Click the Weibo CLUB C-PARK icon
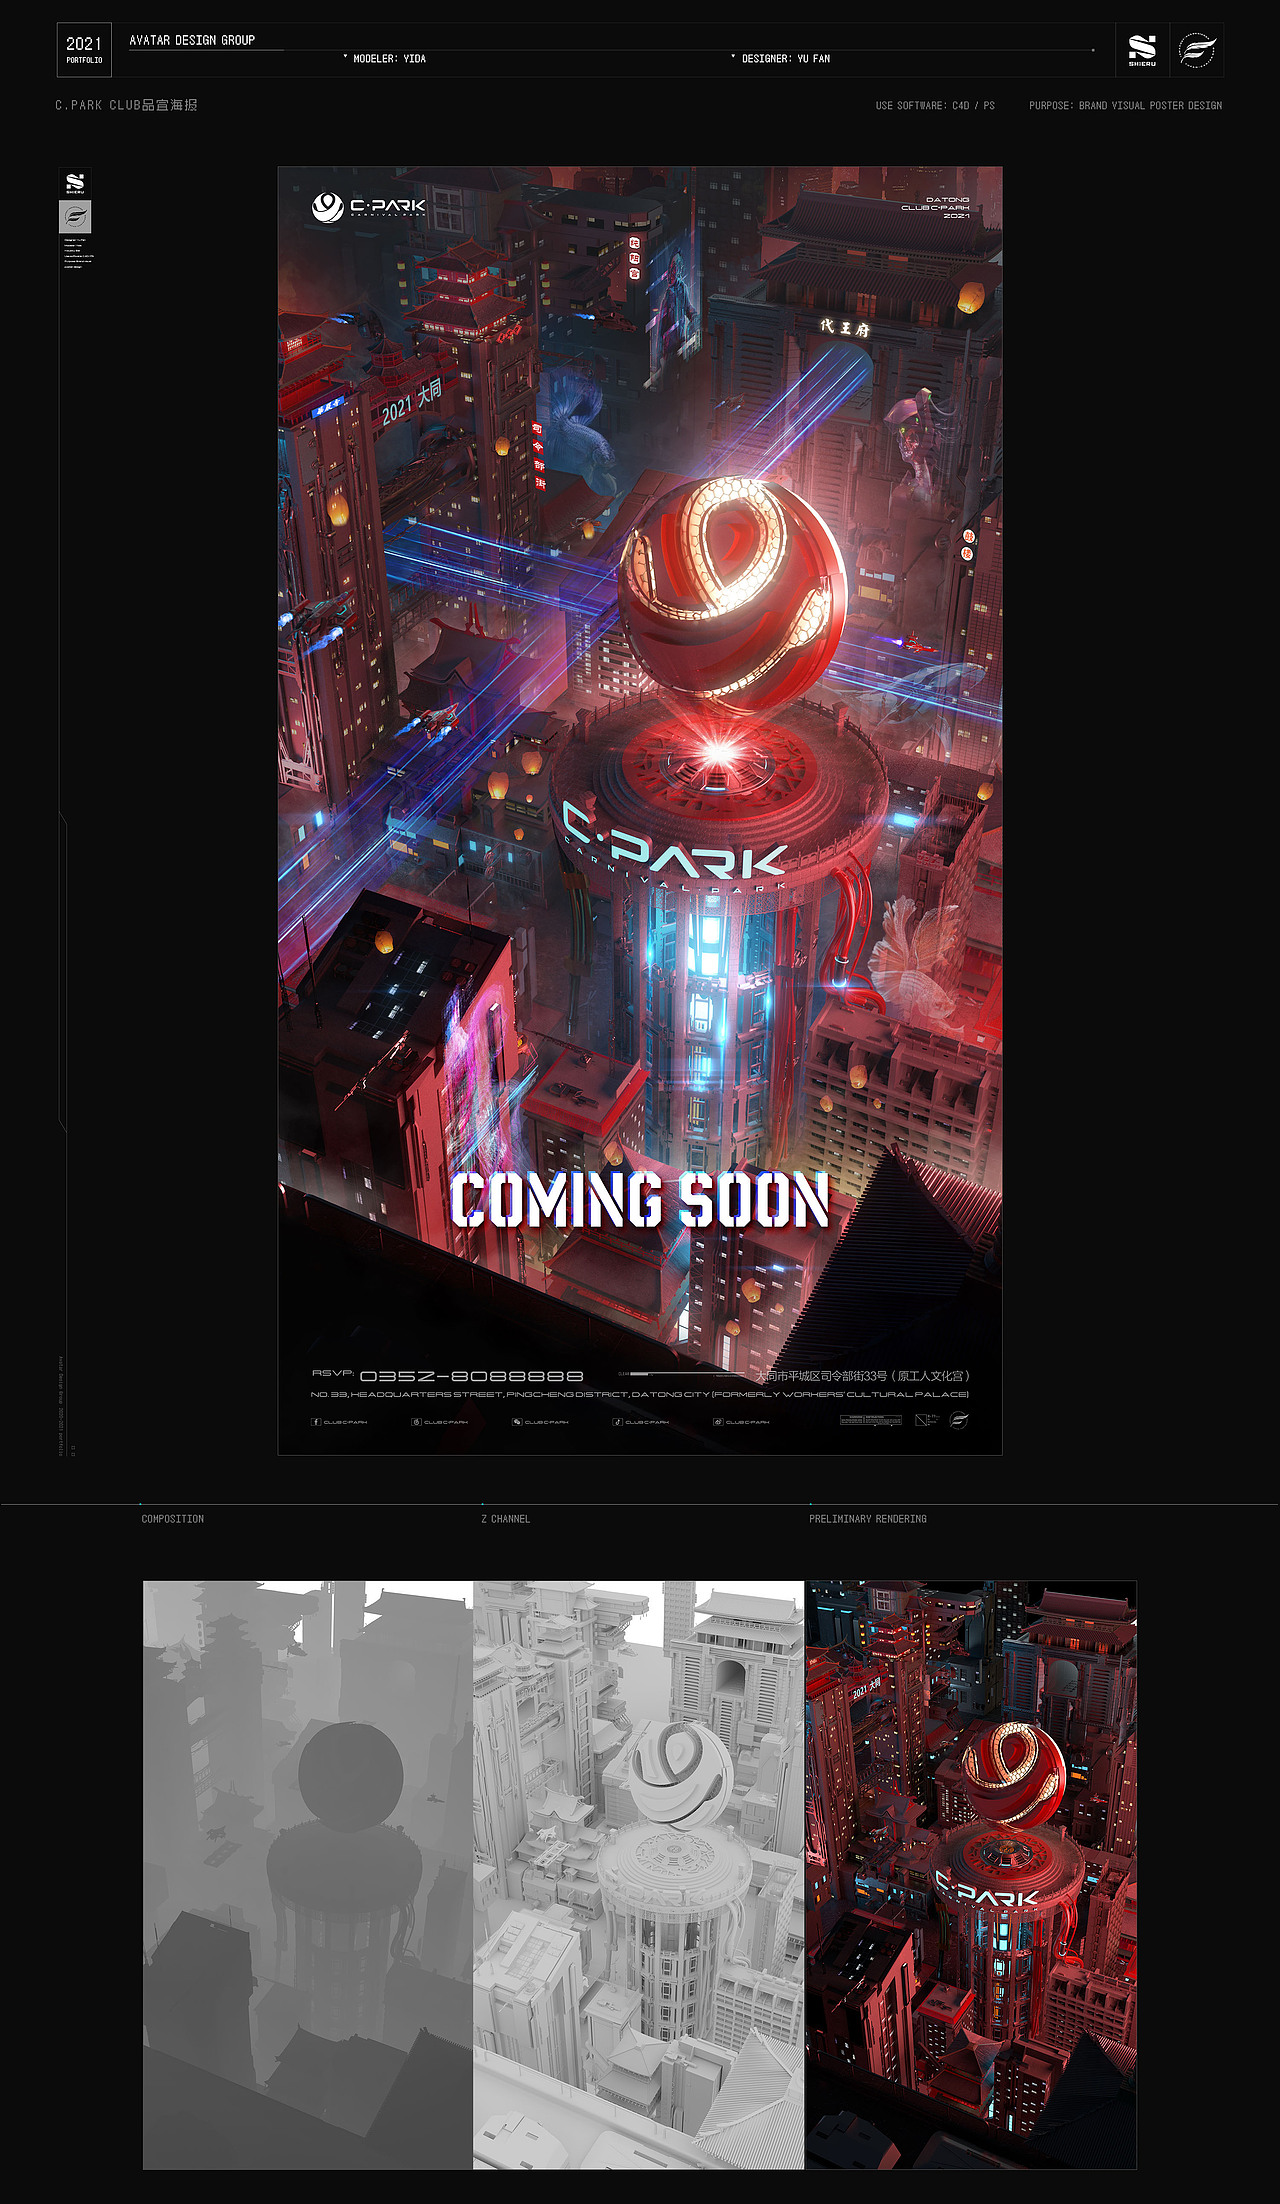Screen dimensions: 1280x2204 718,1421
